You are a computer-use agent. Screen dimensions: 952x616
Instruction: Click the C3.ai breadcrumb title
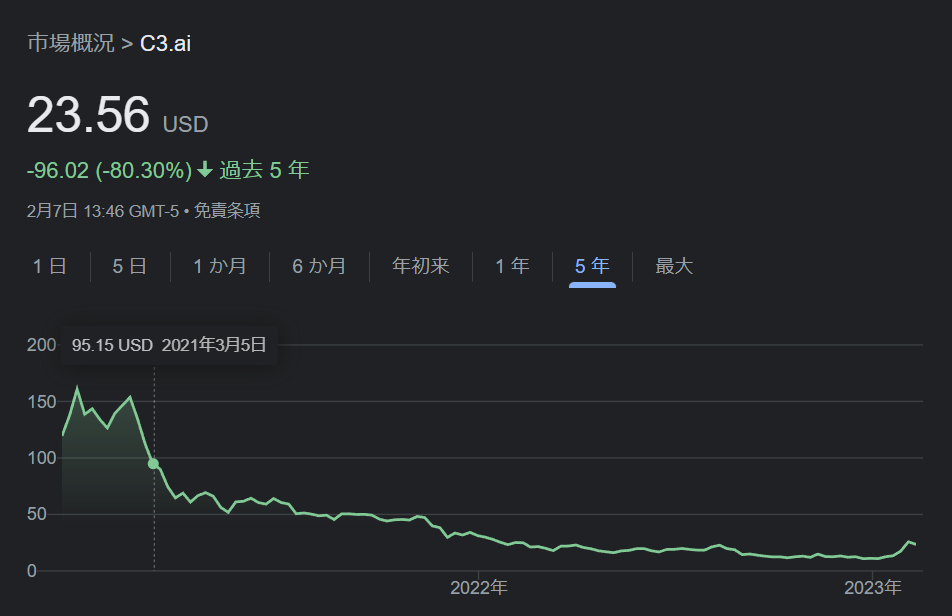pyautogui.click(x=165, y=44)
